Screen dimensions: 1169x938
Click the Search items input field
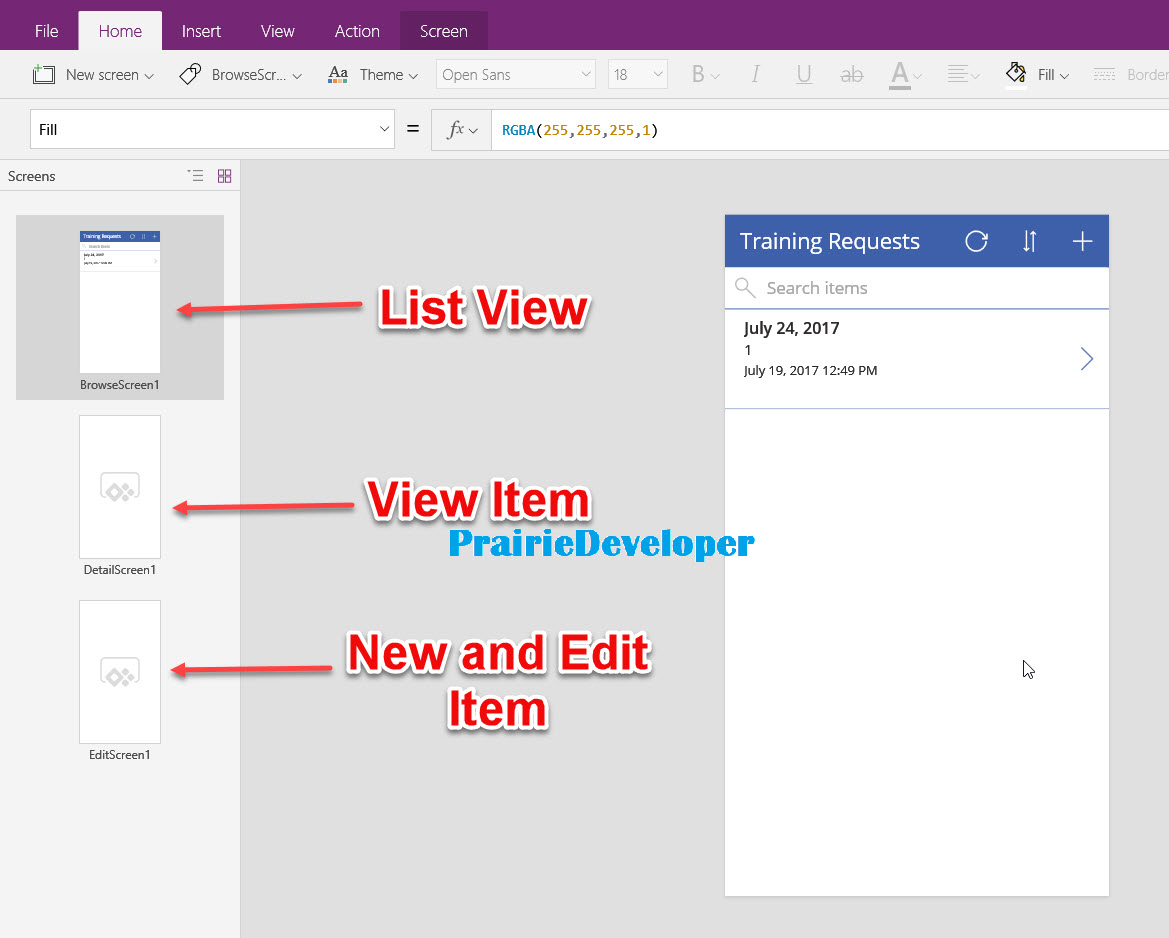click(x=917, y=288)
